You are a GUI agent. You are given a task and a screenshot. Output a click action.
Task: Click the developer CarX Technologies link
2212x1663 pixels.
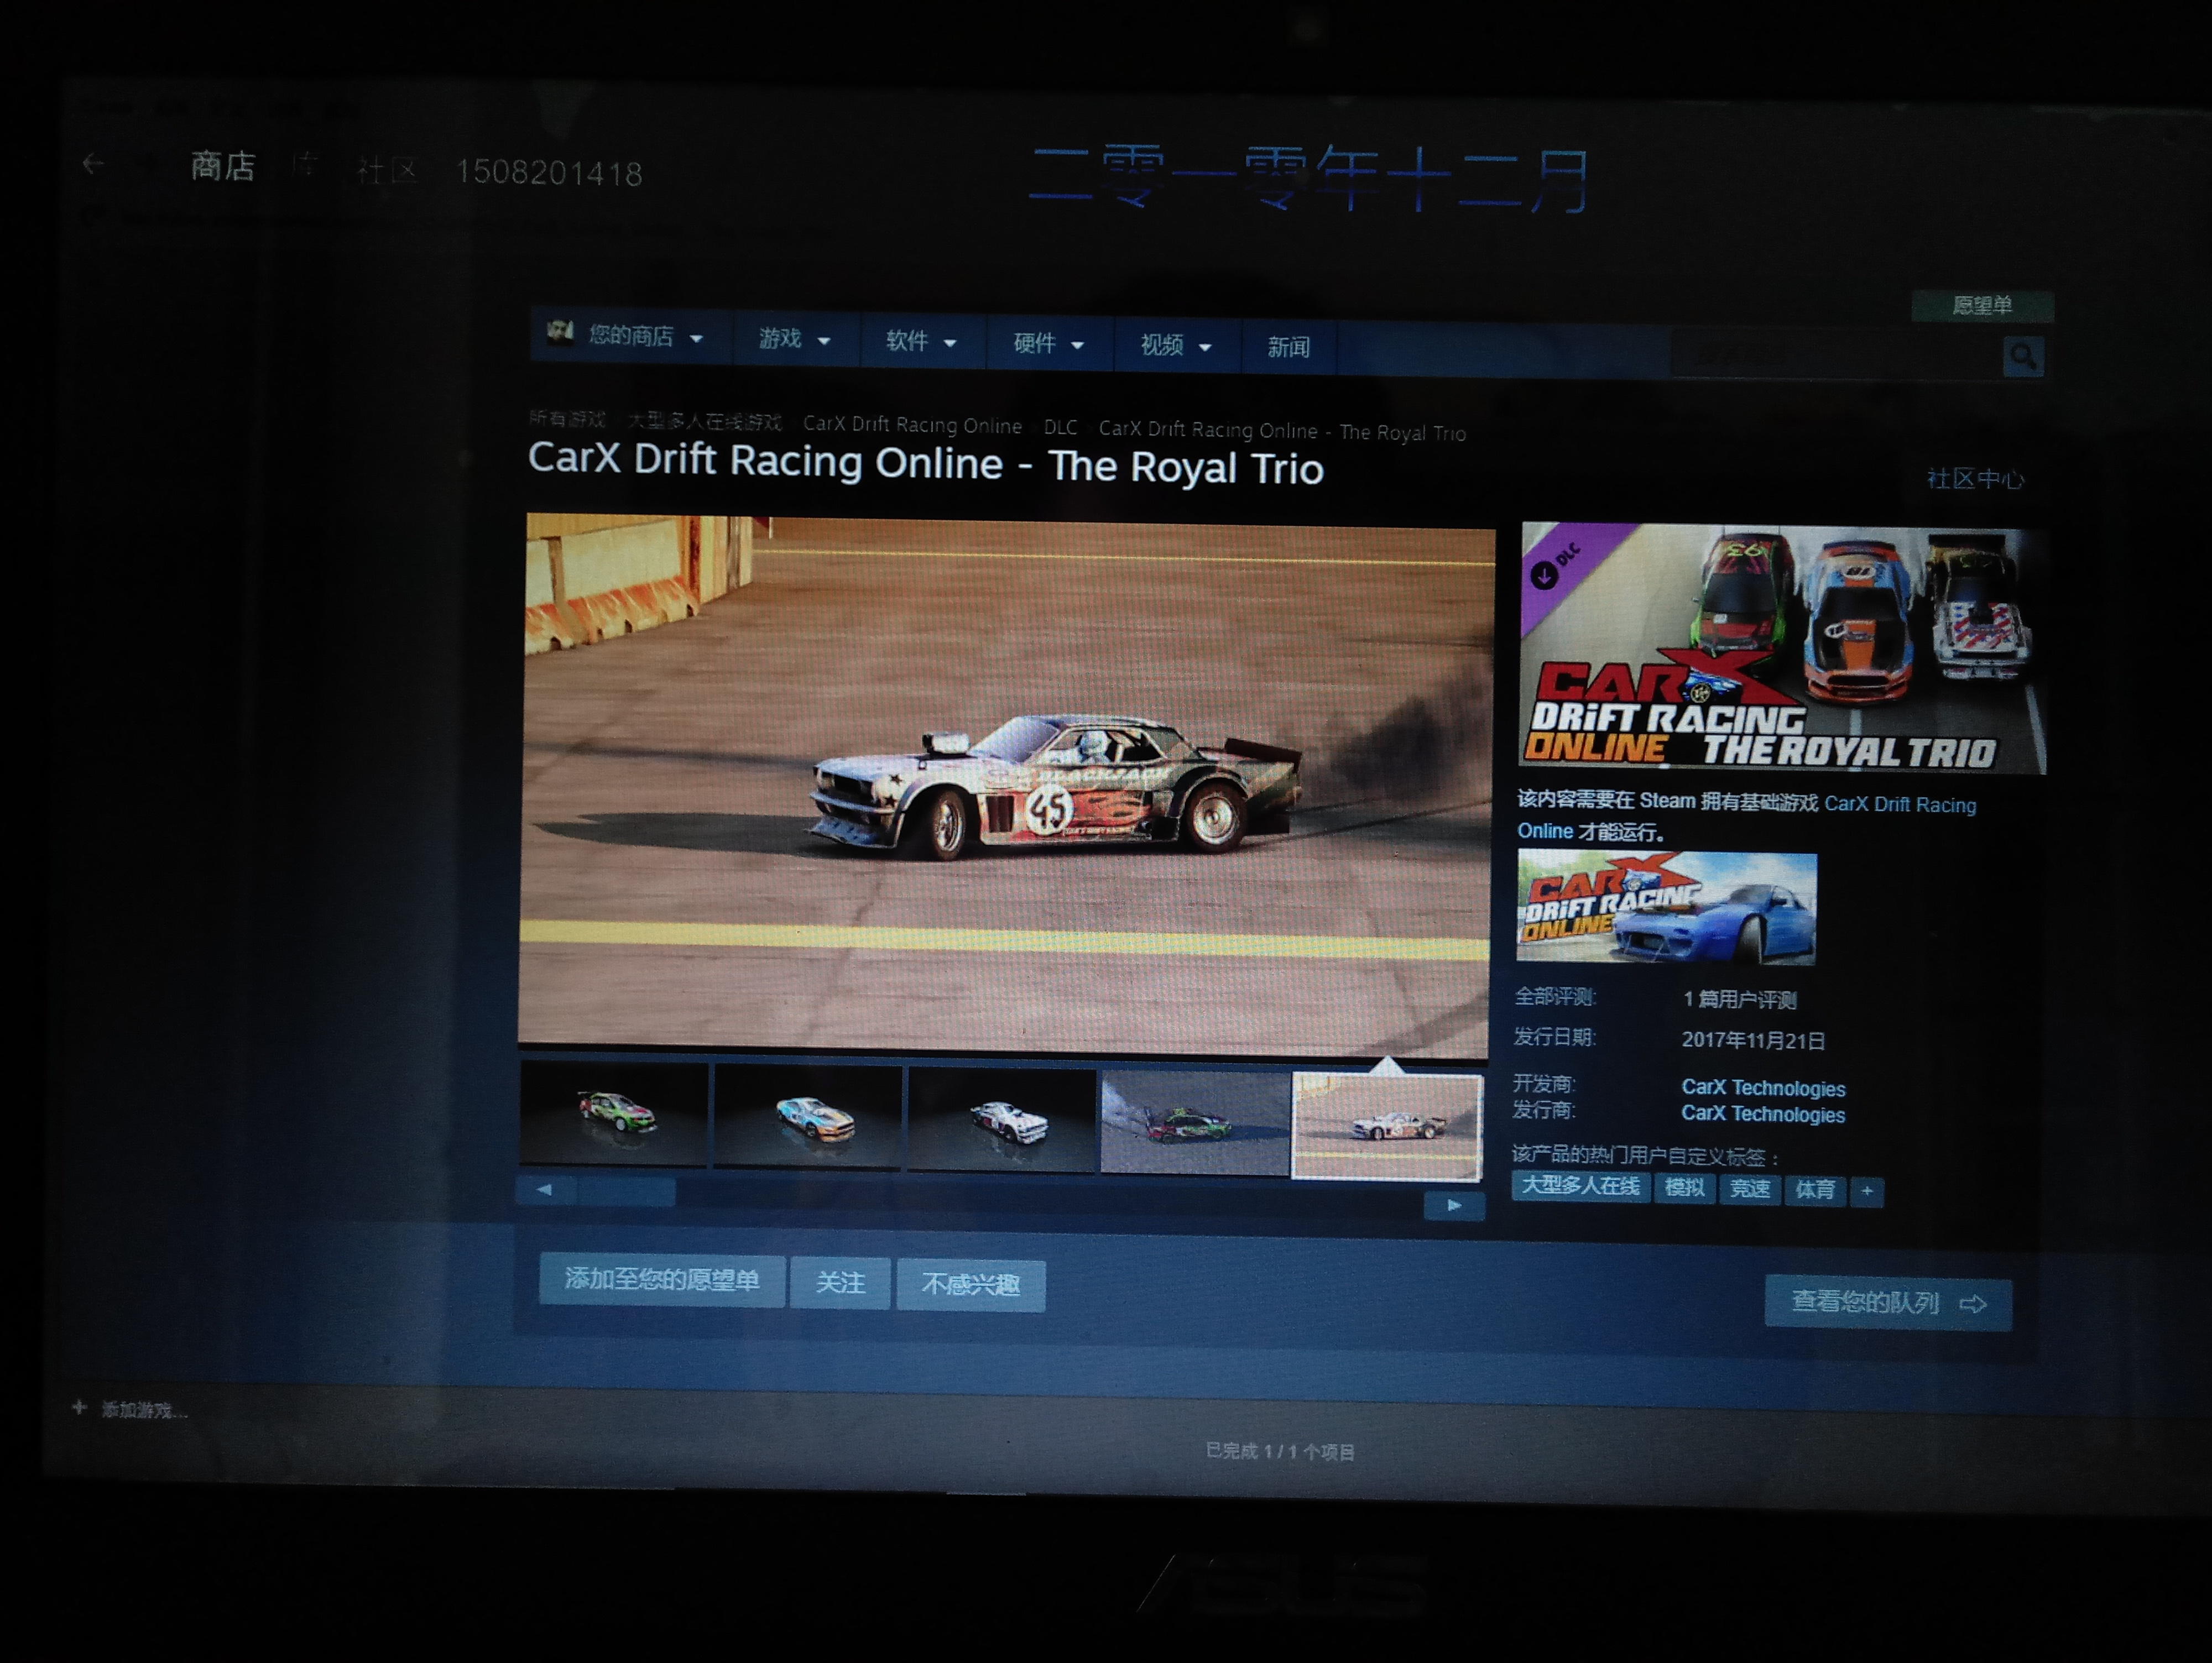(x=1763, y=1088)
